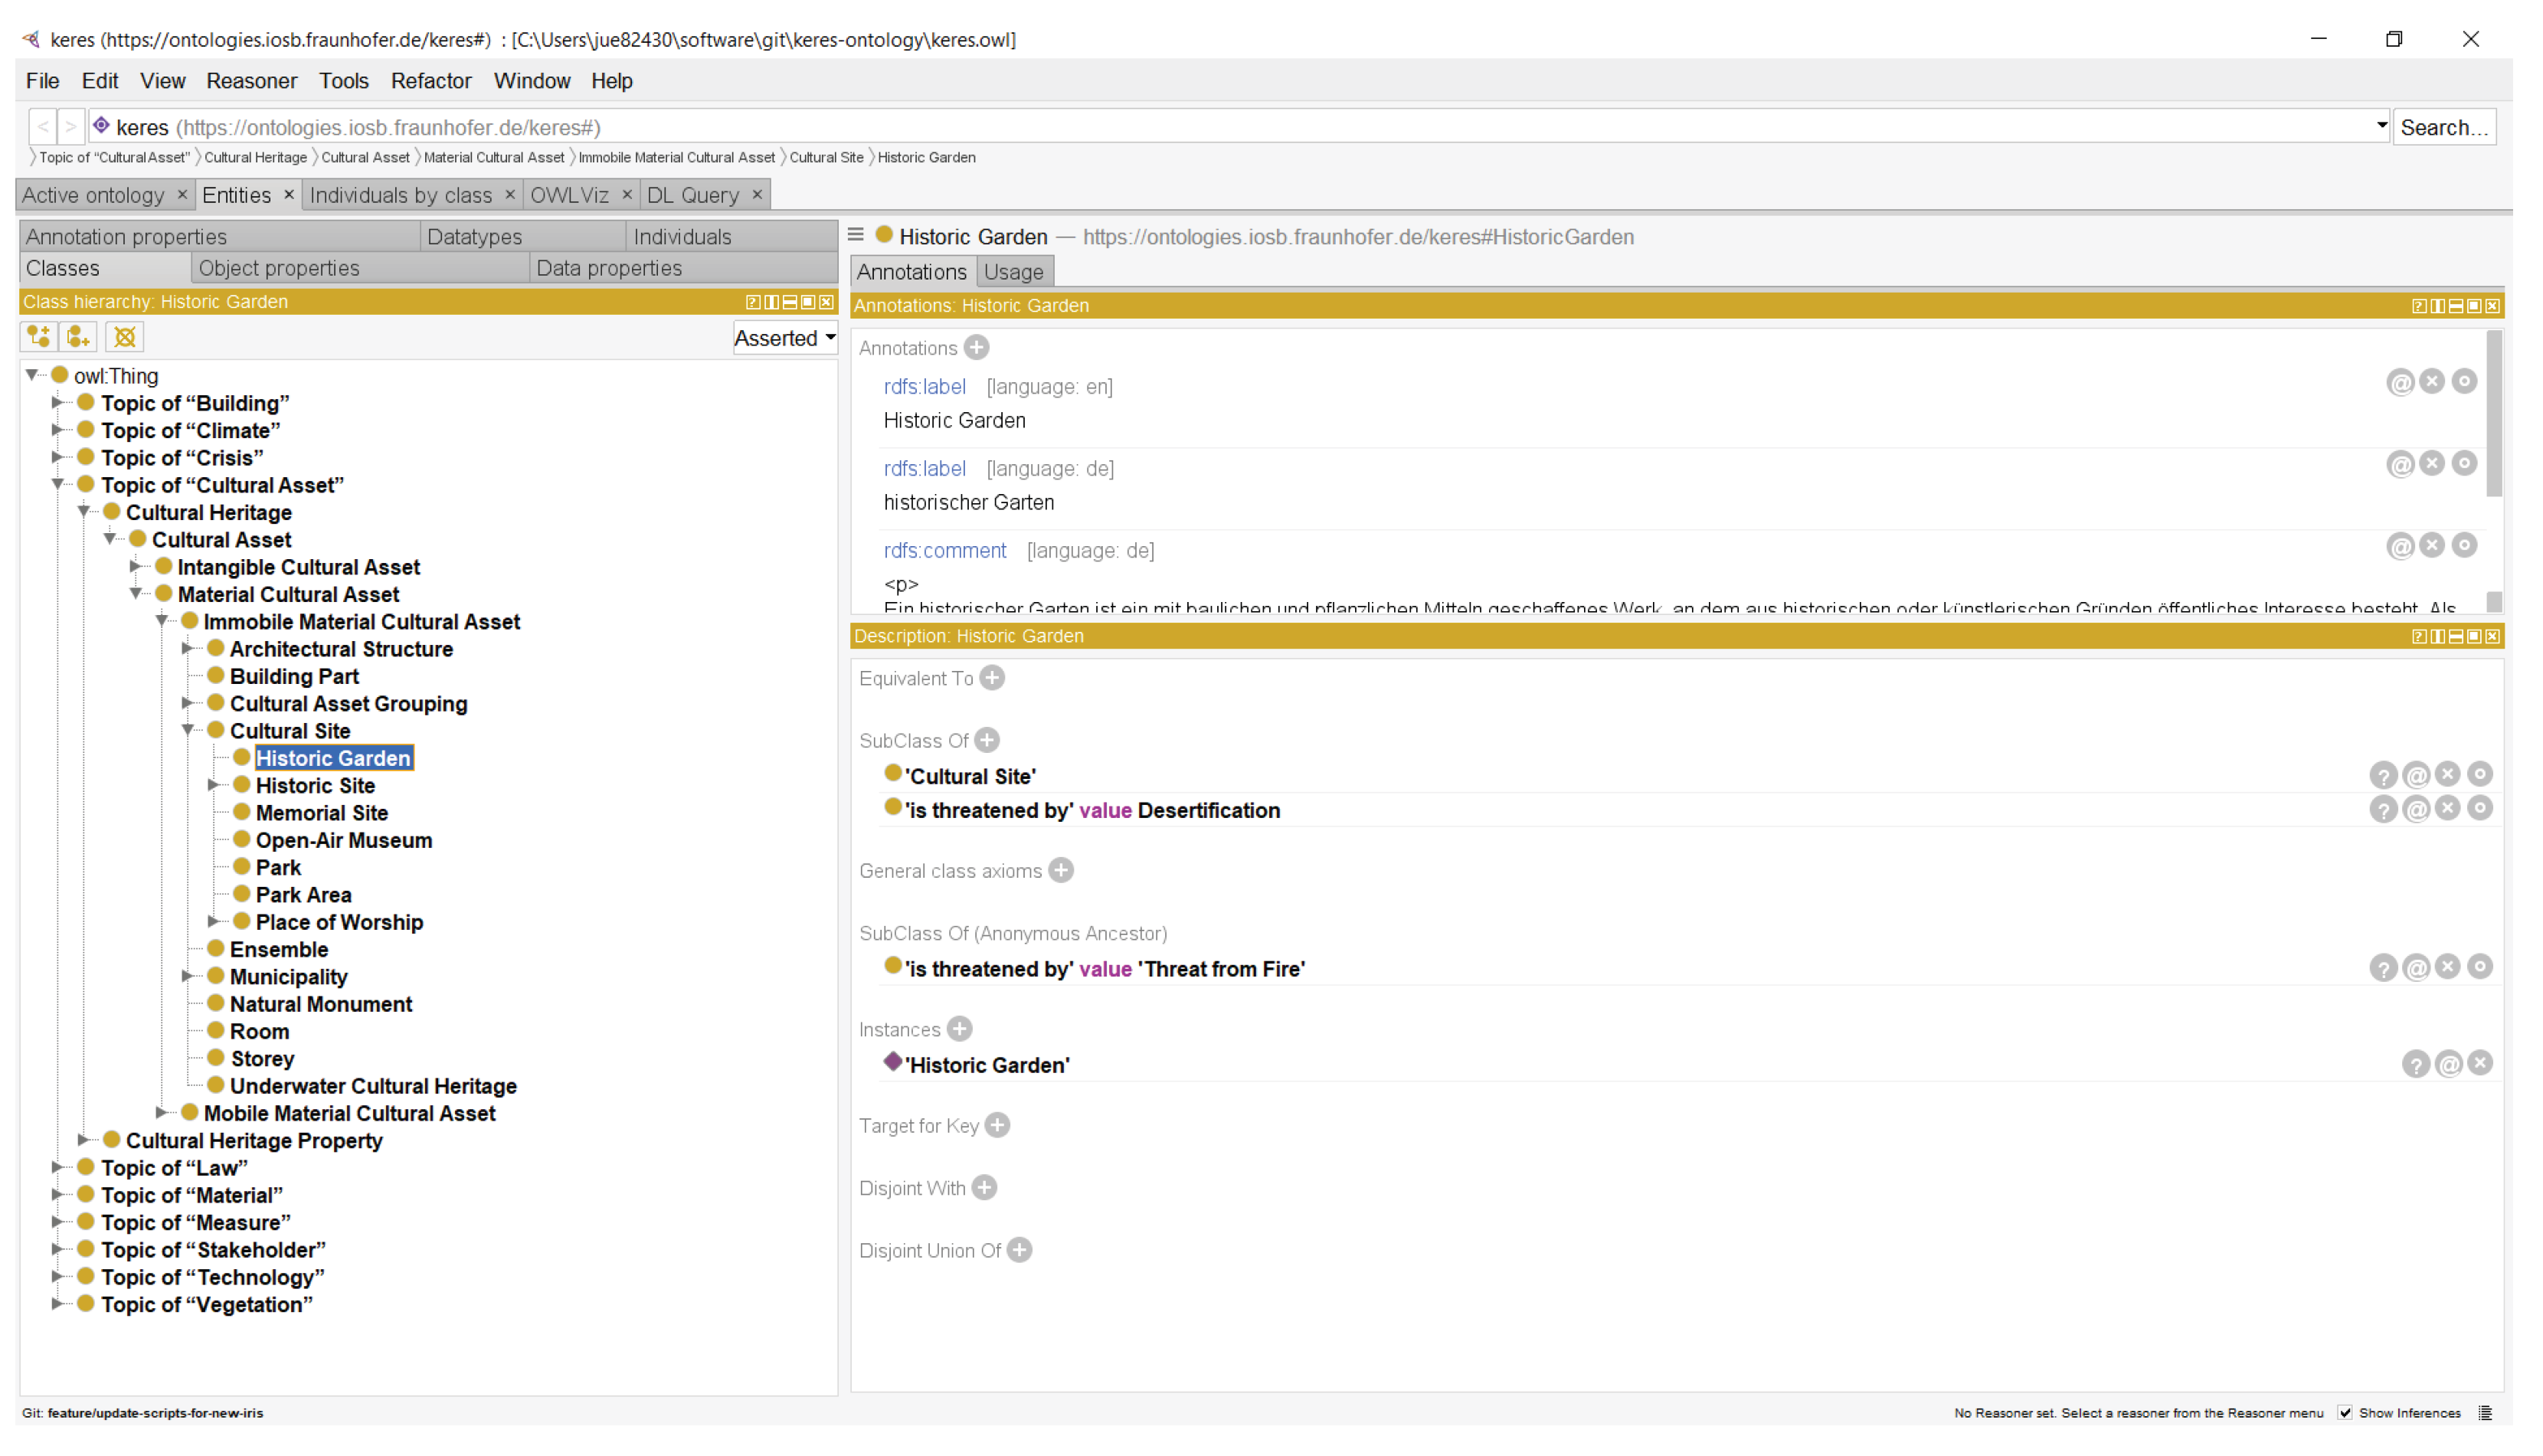Annotate the 'Cultural Site' superclass axiom

[2416, 775]
